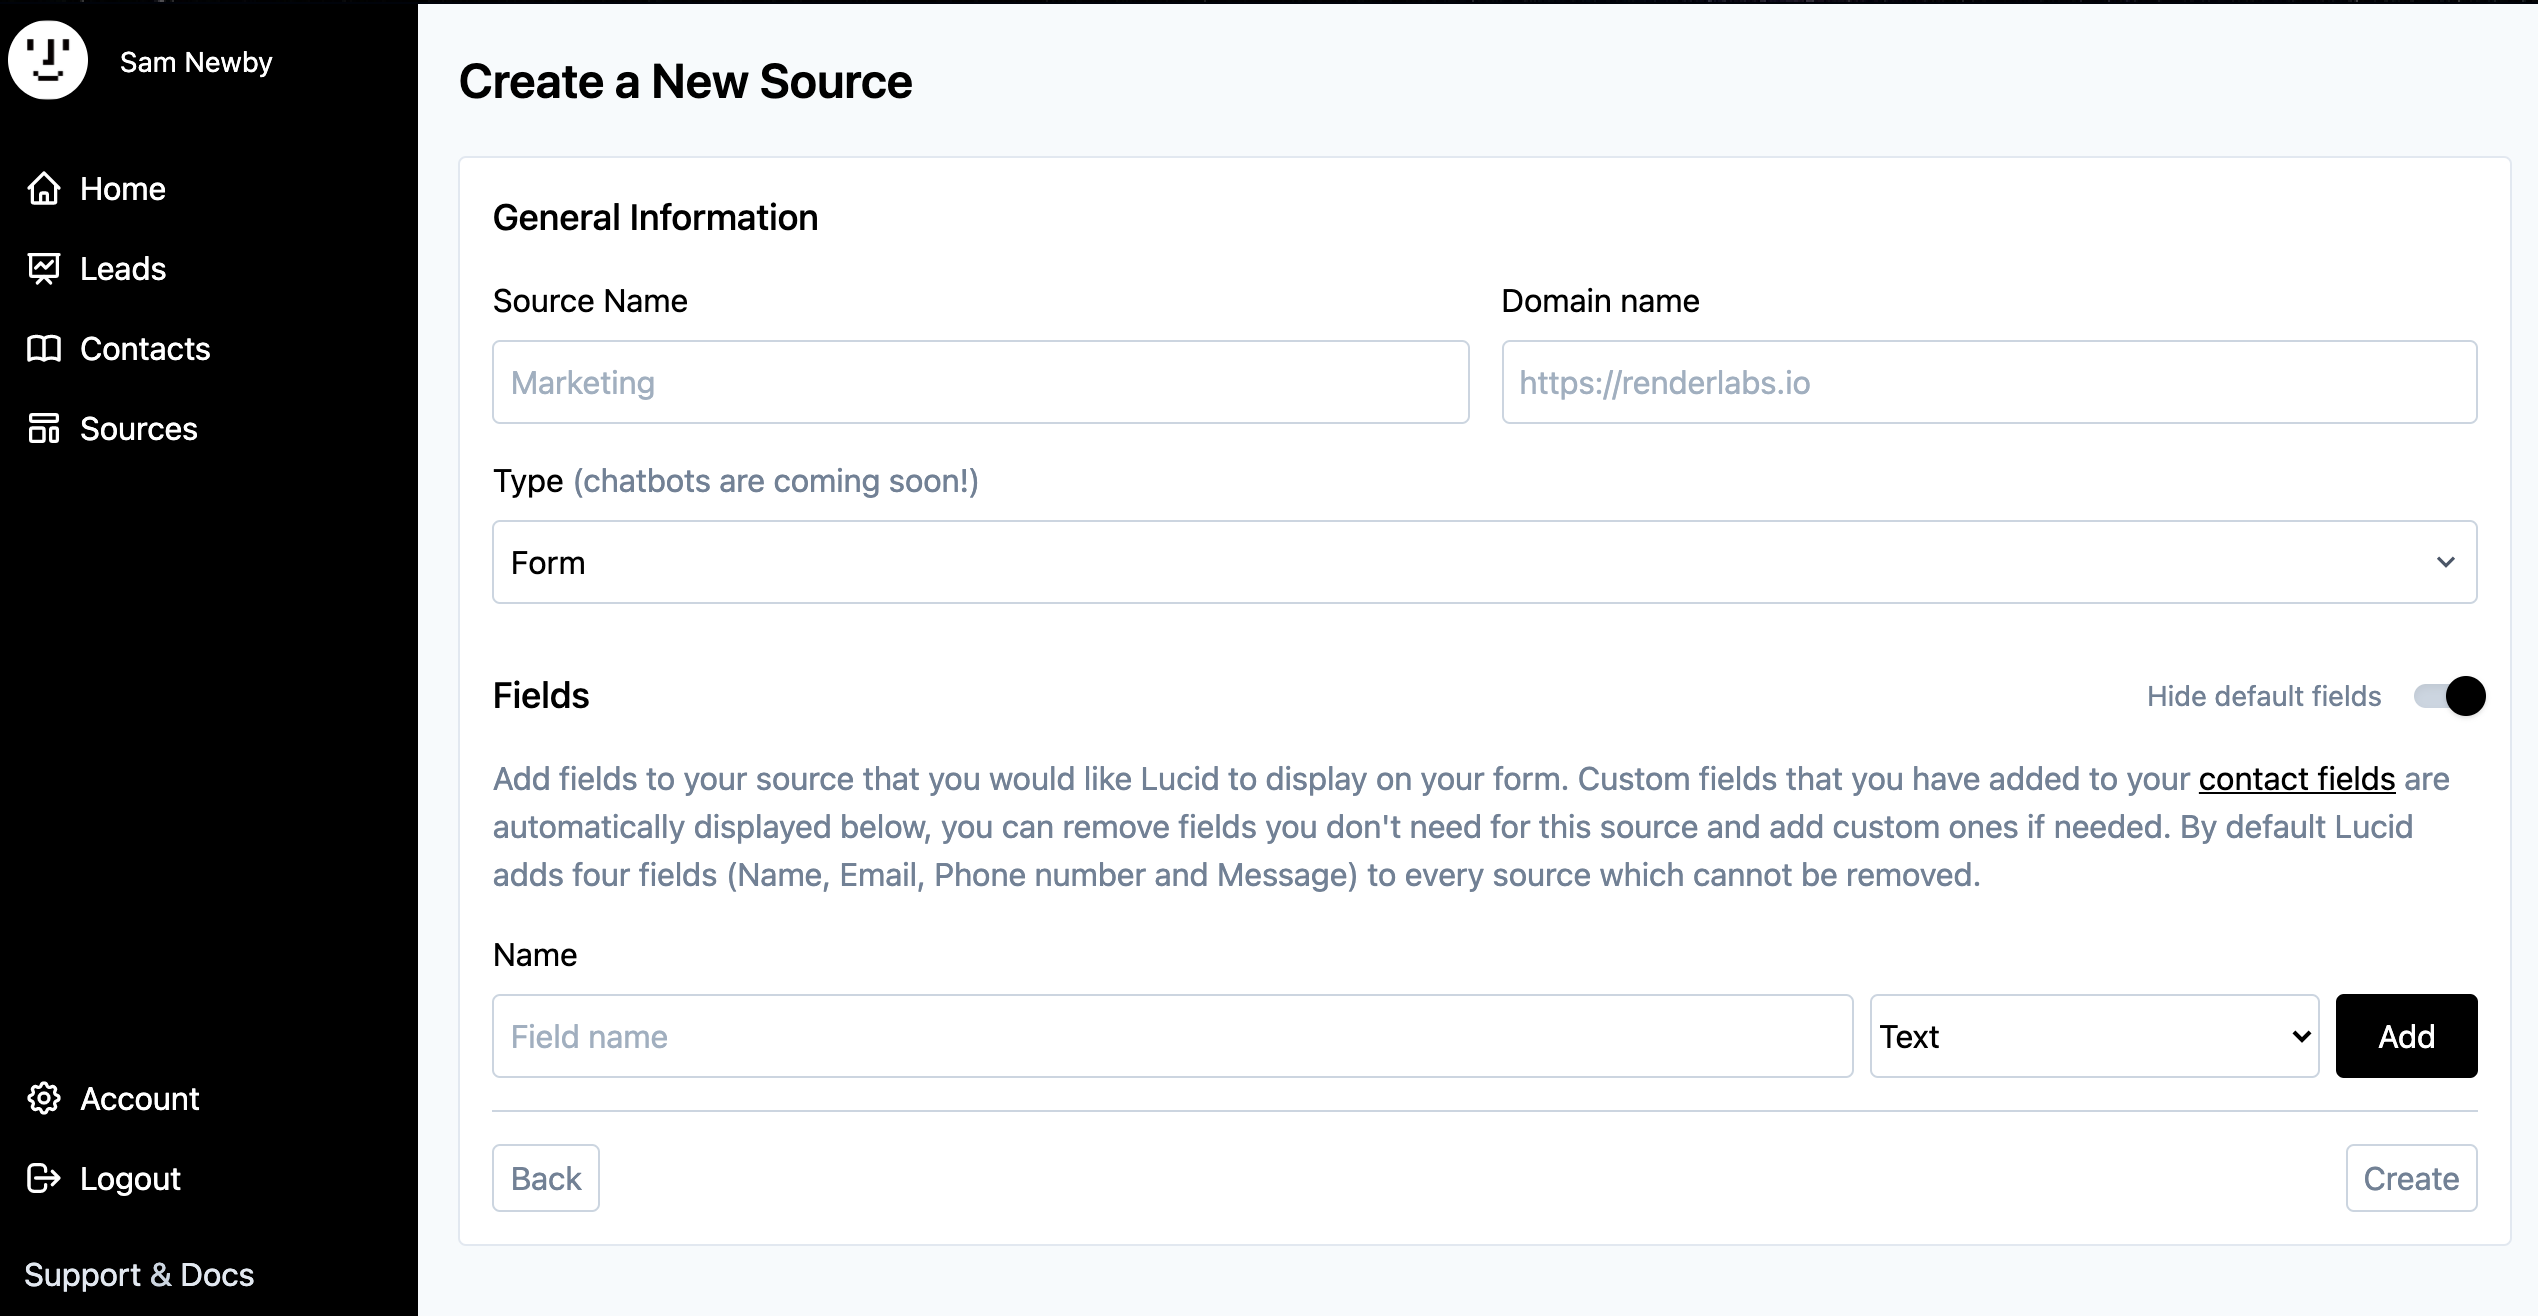Click the Field name text box
The image size is (2538, 1316).
coord(1172,1036)
